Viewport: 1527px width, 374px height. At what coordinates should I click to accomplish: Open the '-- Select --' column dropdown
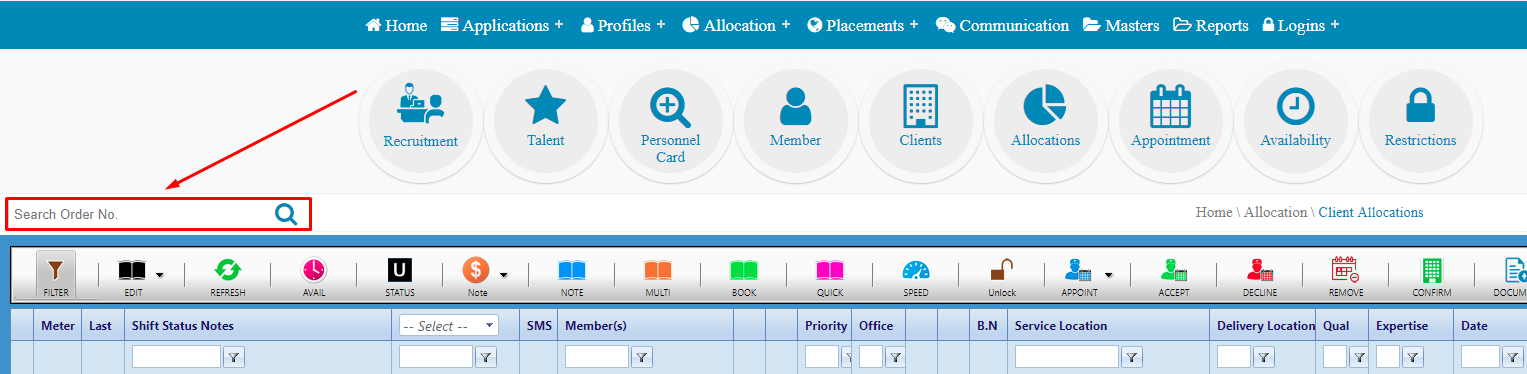[x=448, y=325]
